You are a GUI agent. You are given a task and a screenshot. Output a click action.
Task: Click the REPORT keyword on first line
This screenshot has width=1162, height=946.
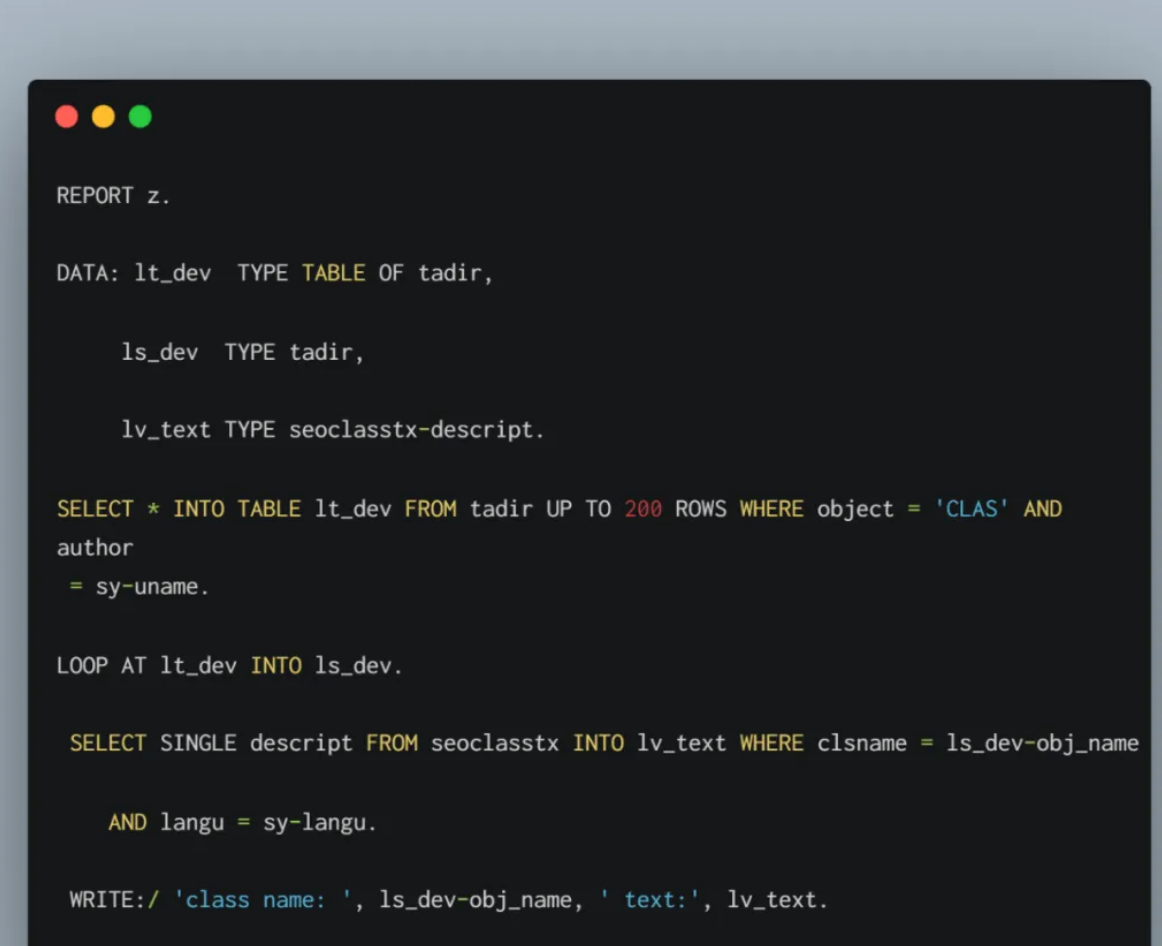click(x=95, y=196)
